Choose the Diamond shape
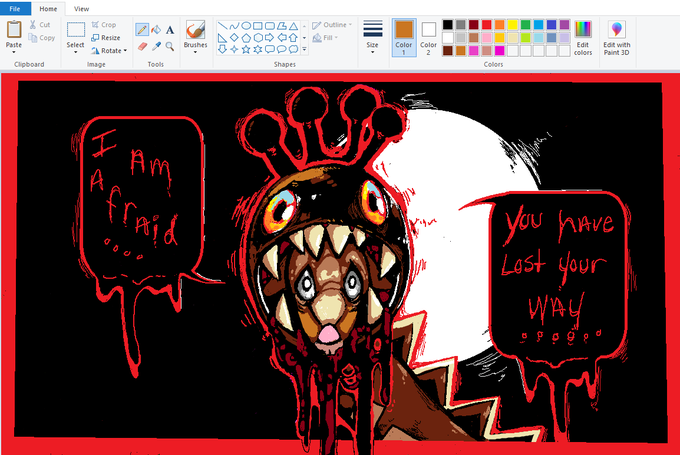This screenshot has height=455, width=680. point(234,38)
